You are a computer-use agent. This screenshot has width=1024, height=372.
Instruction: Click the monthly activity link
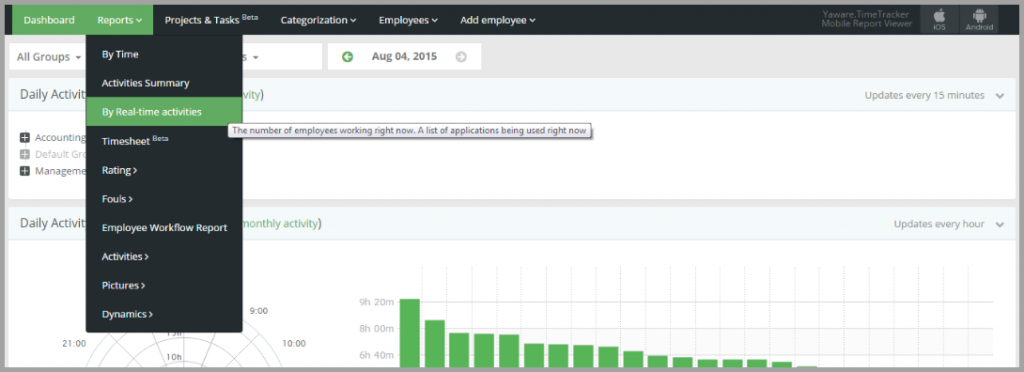[279, 224]
